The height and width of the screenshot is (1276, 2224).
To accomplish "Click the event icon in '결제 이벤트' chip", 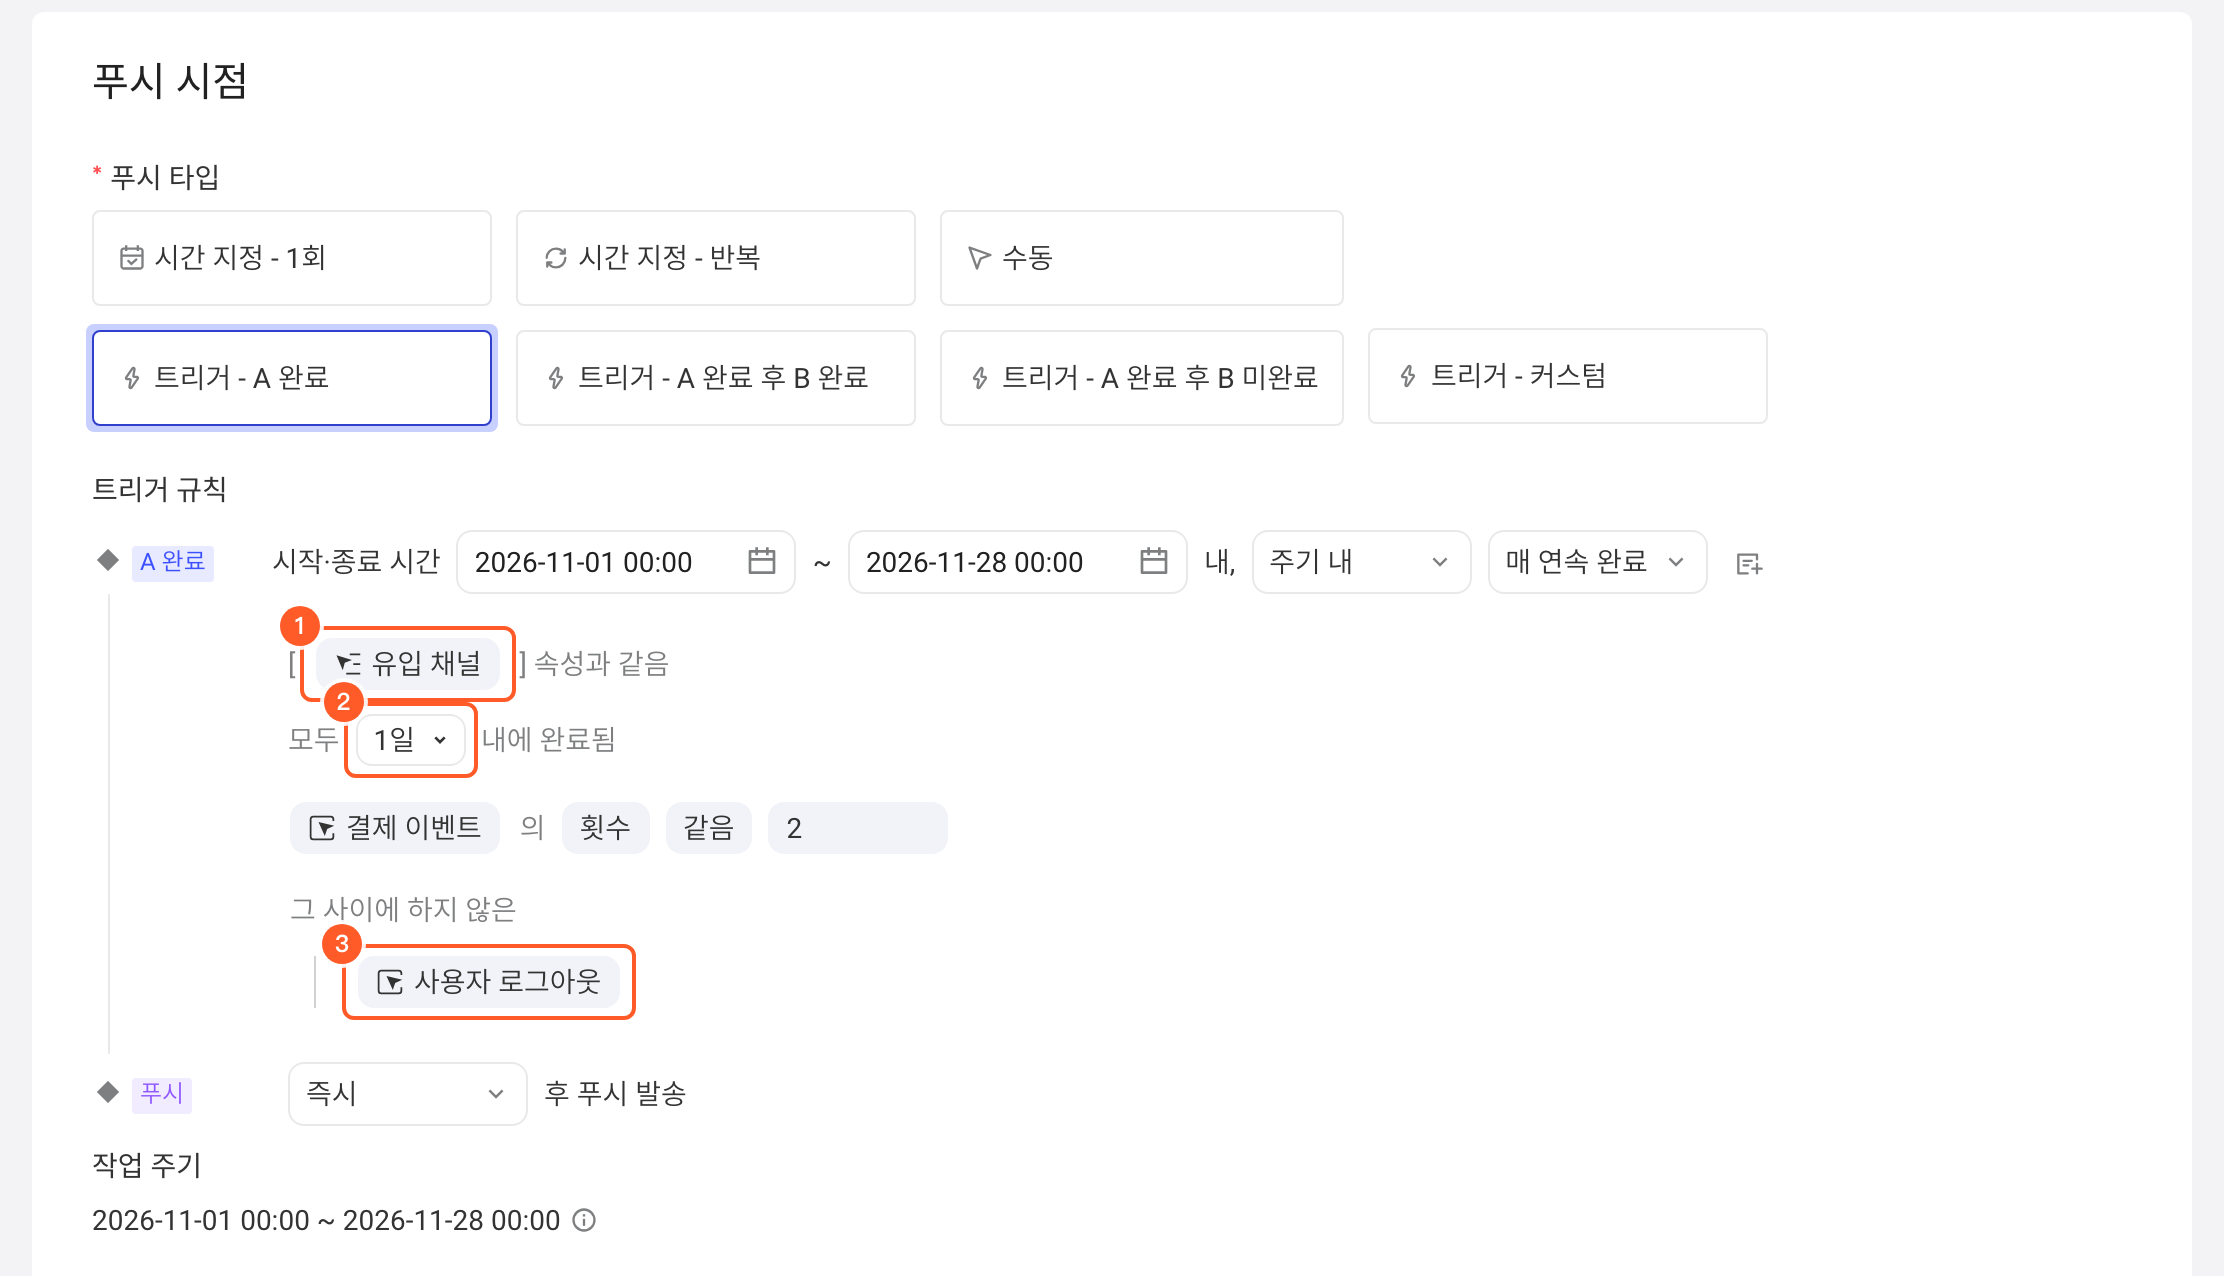I will coord(322,828).
